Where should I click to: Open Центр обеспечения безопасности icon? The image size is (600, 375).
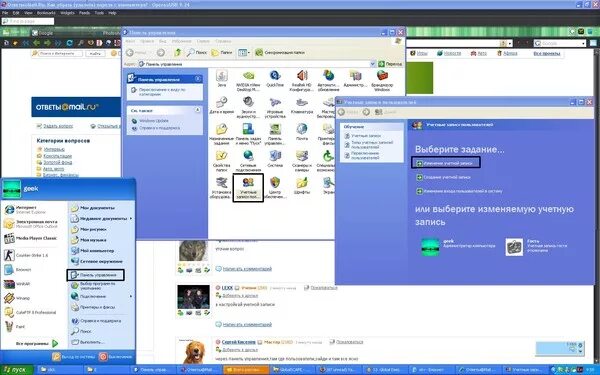[275, 188]
